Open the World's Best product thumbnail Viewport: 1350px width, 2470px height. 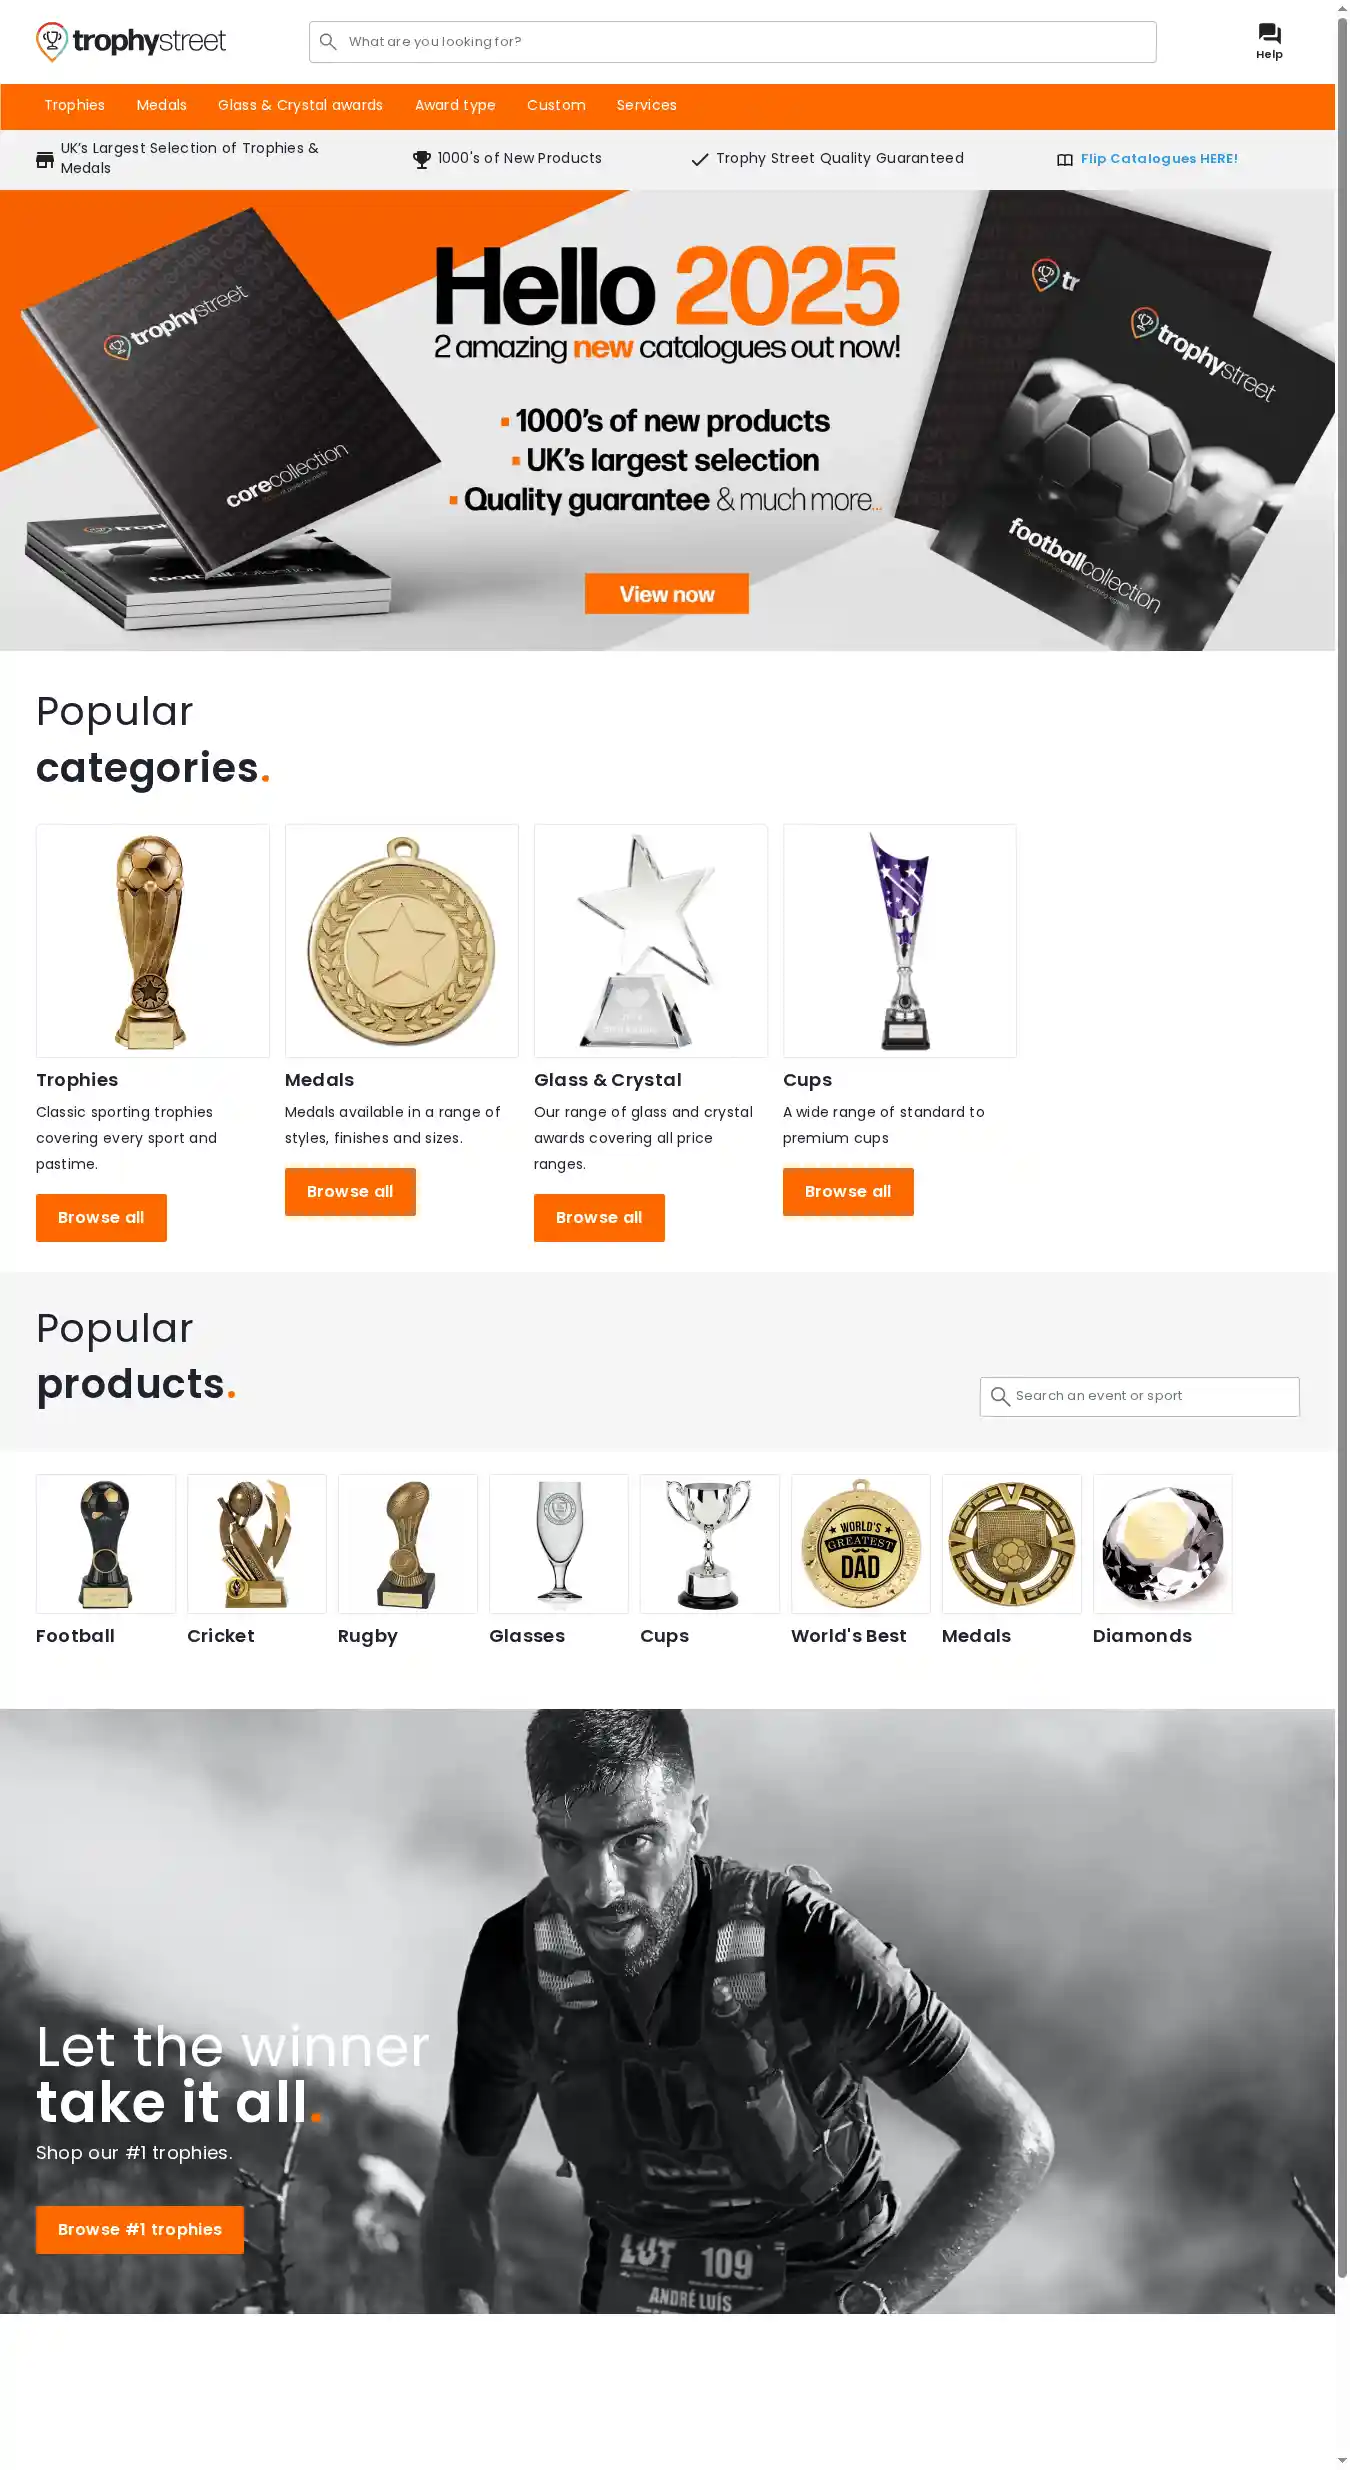(x=861, y=1544)
